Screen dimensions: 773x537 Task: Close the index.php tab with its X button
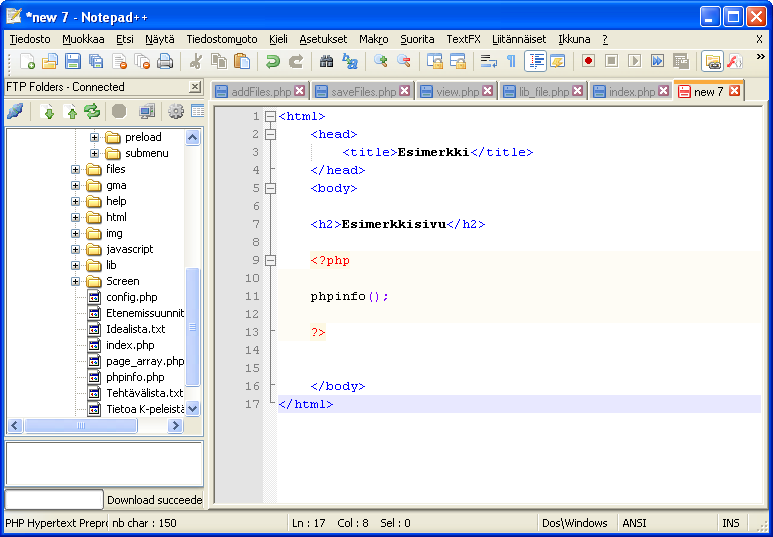pos(664,91)
